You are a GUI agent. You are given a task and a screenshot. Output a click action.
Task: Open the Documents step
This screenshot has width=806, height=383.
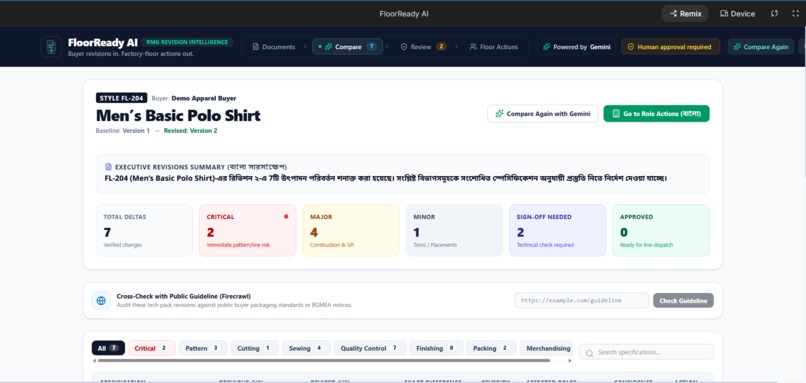click(x=274, y=47)
